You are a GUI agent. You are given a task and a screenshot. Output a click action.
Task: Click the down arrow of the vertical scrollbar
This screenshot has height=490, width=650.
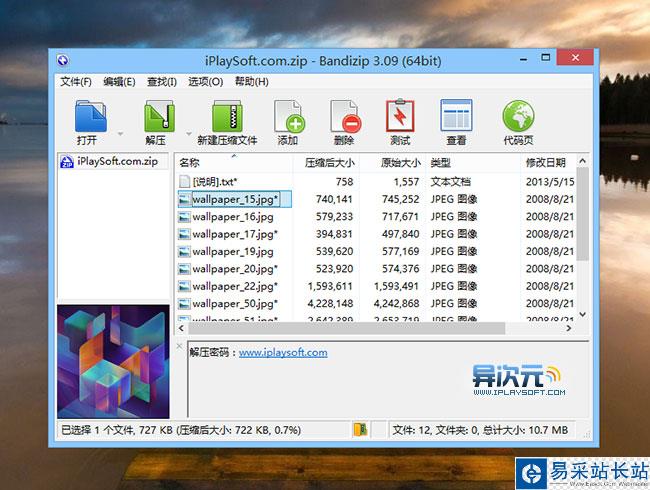tap(582, 315)
